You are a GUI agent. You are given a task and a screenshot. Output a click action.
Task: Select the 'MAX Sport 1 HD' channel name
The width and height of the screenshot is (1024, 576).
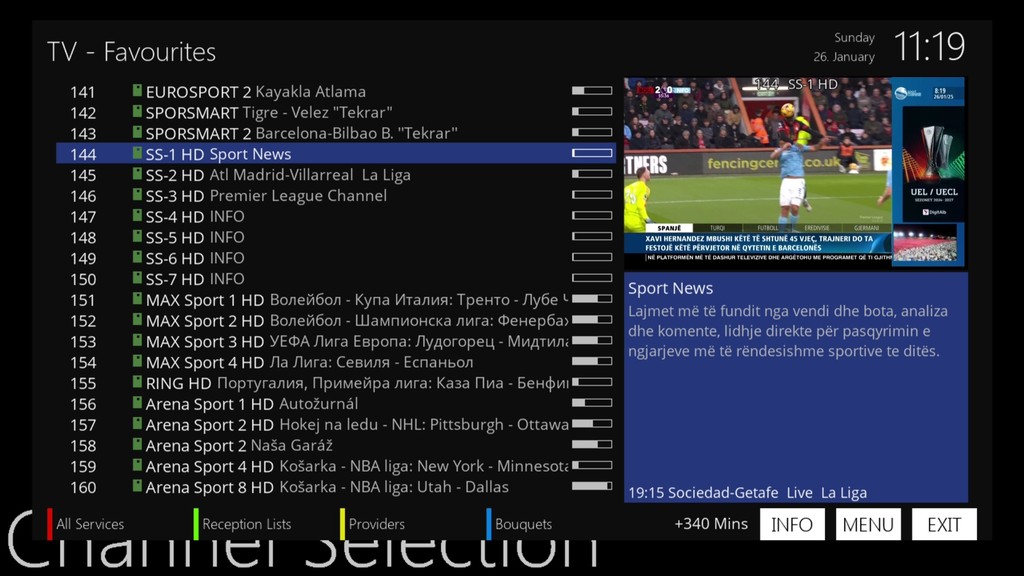pyautogui.click(x=204, y=300)
